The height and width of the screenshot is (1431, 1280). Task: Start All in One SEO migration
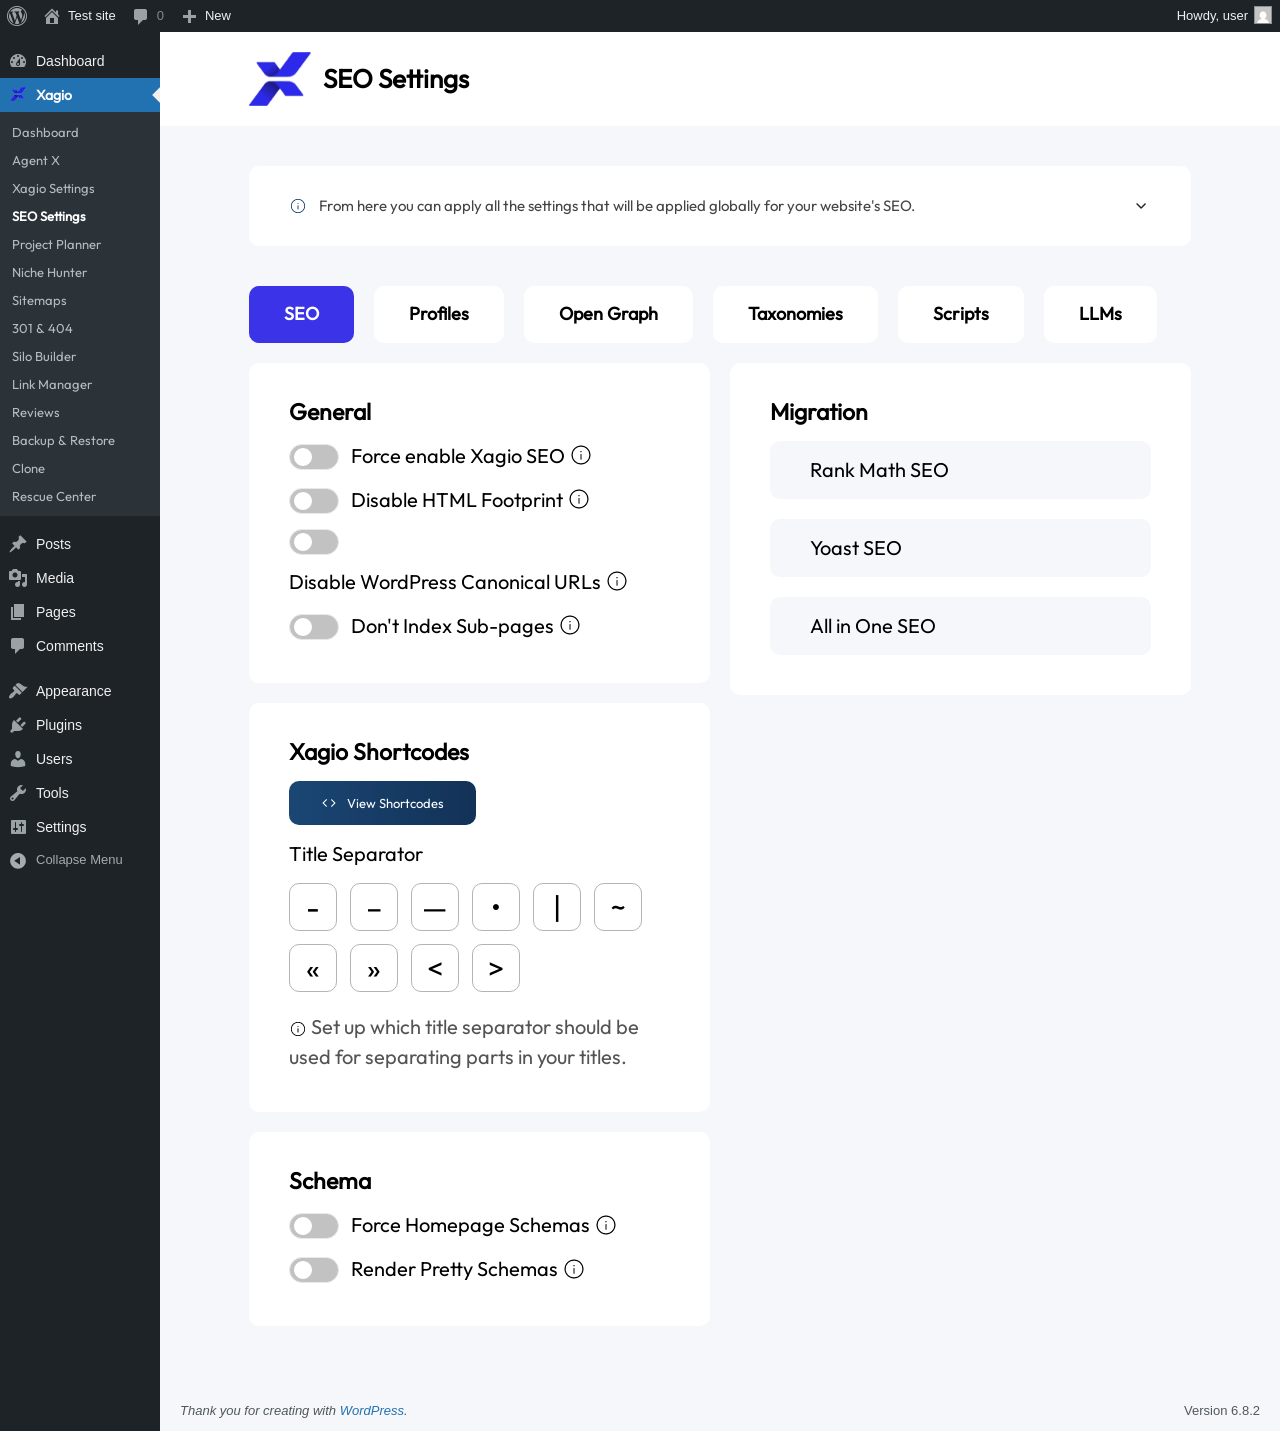point(960,626)
